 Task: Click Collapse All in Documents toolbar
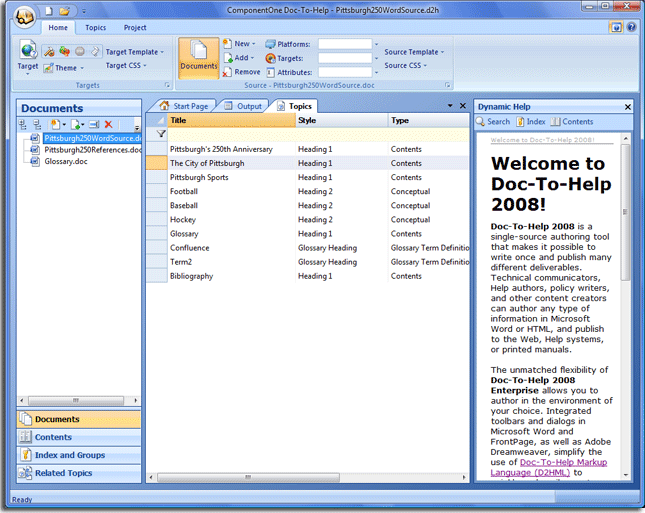tap(37, 124)
